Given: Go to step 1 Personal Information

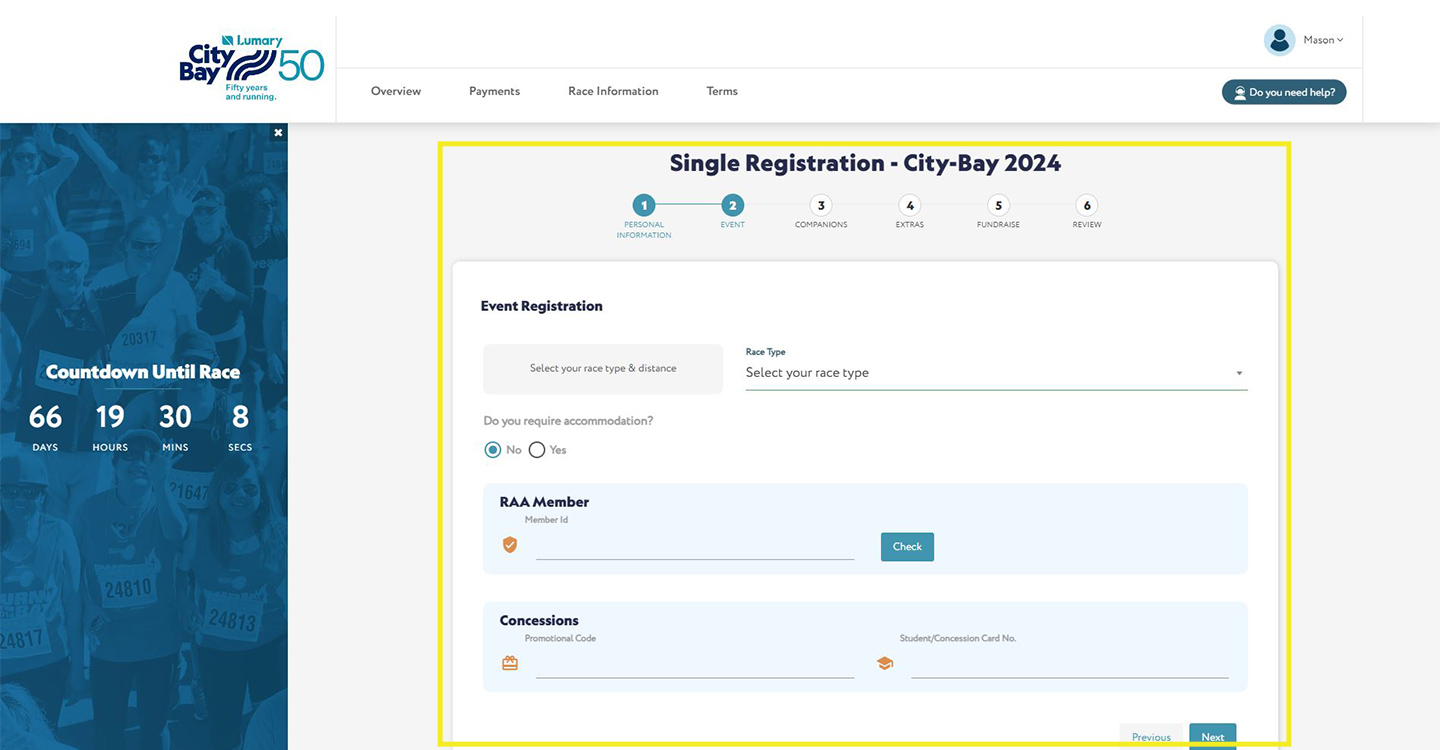Looking at the screenshot, I should coord(644,206).
